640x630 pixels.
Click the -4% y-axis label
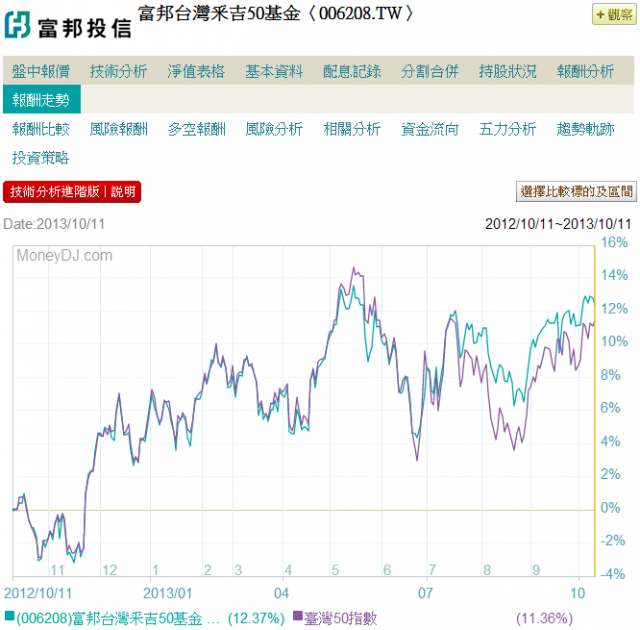(613, 574)
